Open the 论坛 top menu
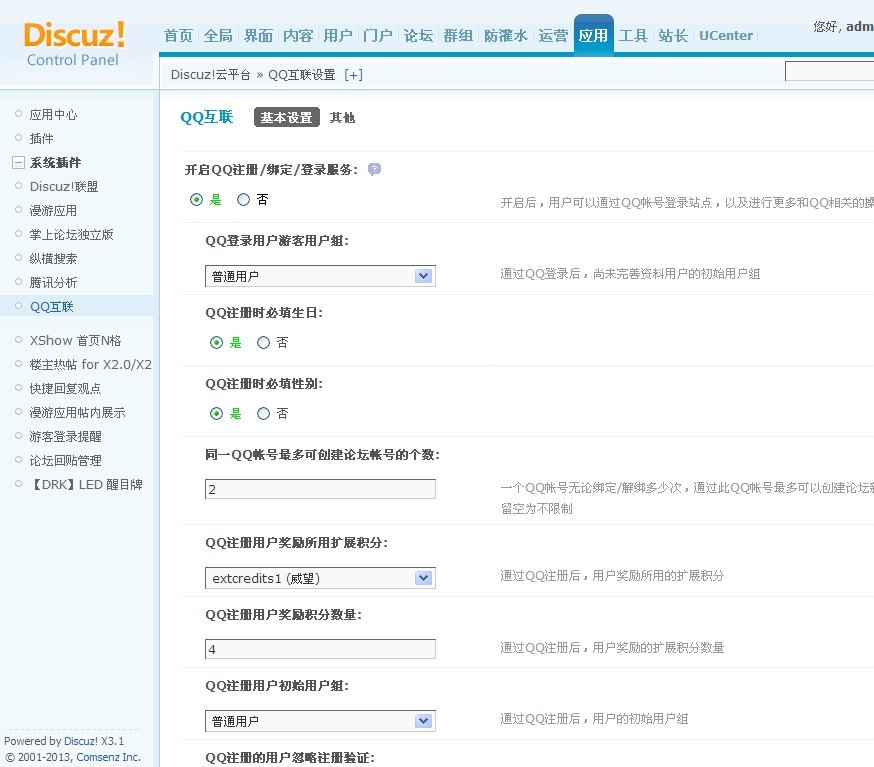The height and width of the screenshot is (767, 874). pyautogui.click(x=418, y=36)
